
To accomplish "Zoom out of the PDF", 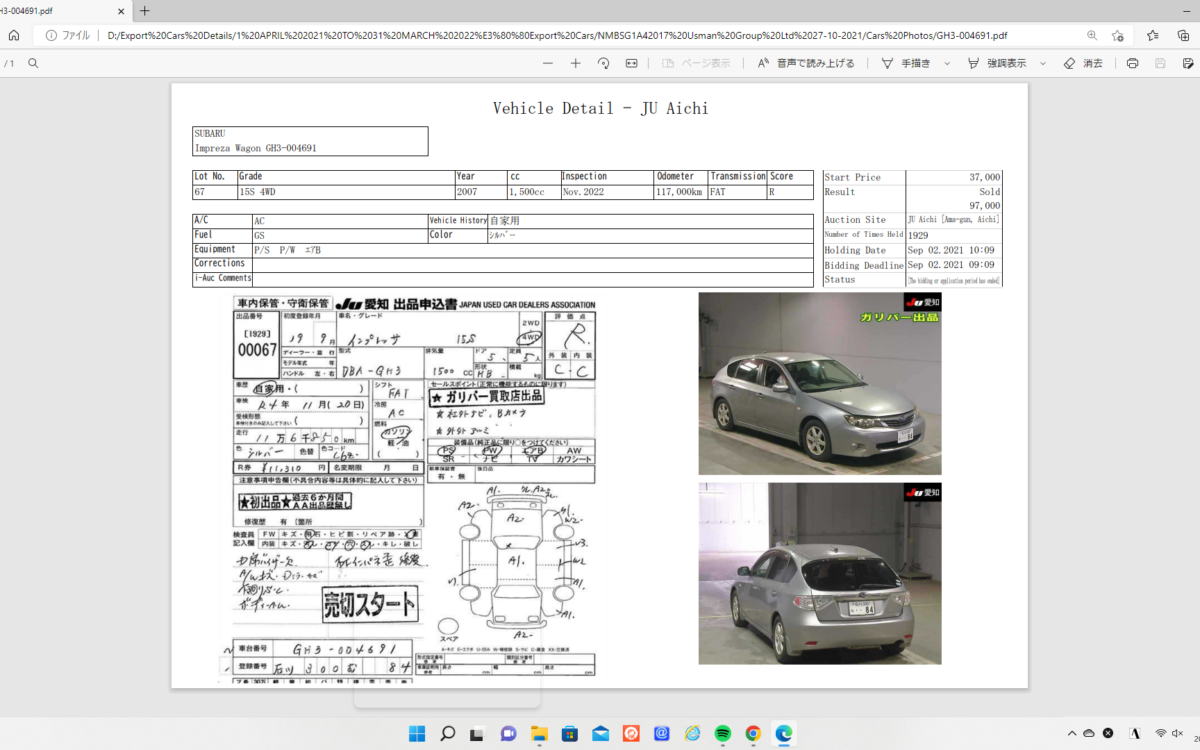I will pyautogui.click(x=547, y=63).
